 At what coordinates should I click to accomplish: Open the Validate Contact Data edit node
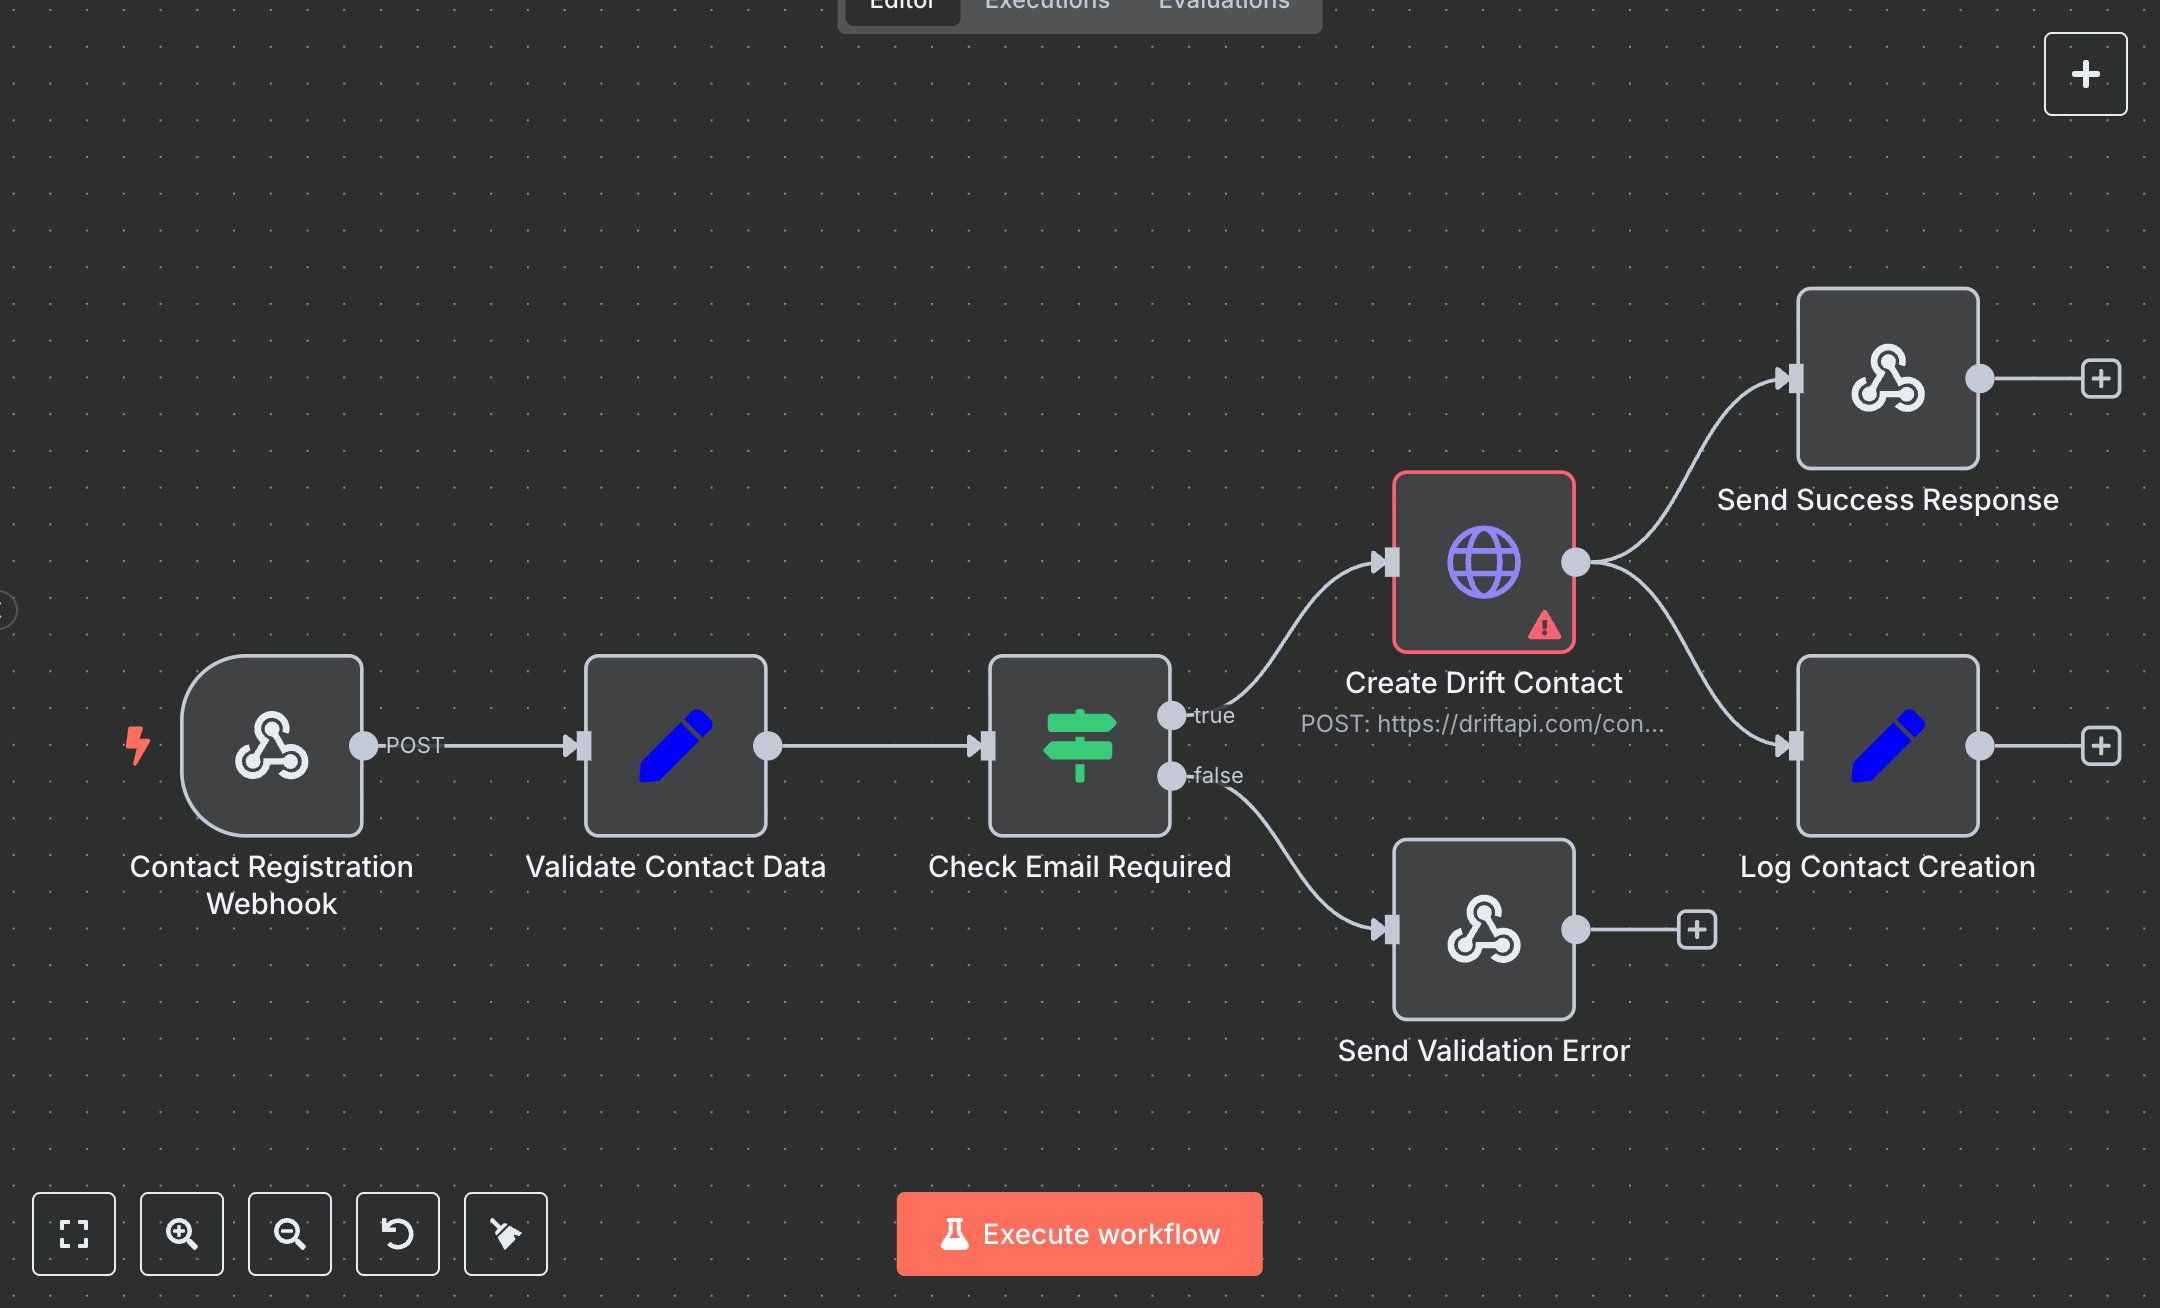(x=675, y=745)
